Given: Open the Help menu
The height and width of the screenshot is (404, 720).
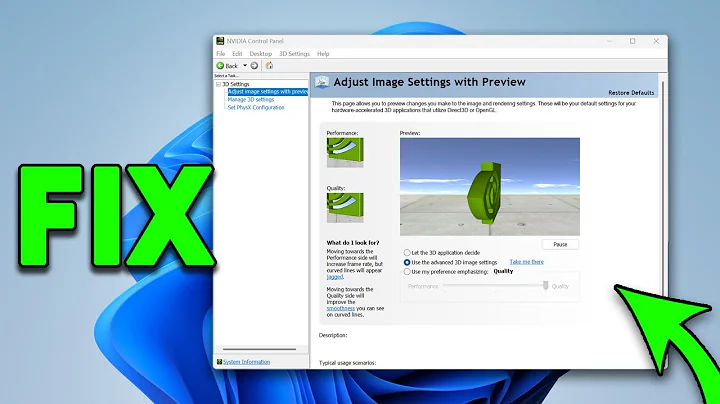Looking at the screenshot, I should (323, 54).
